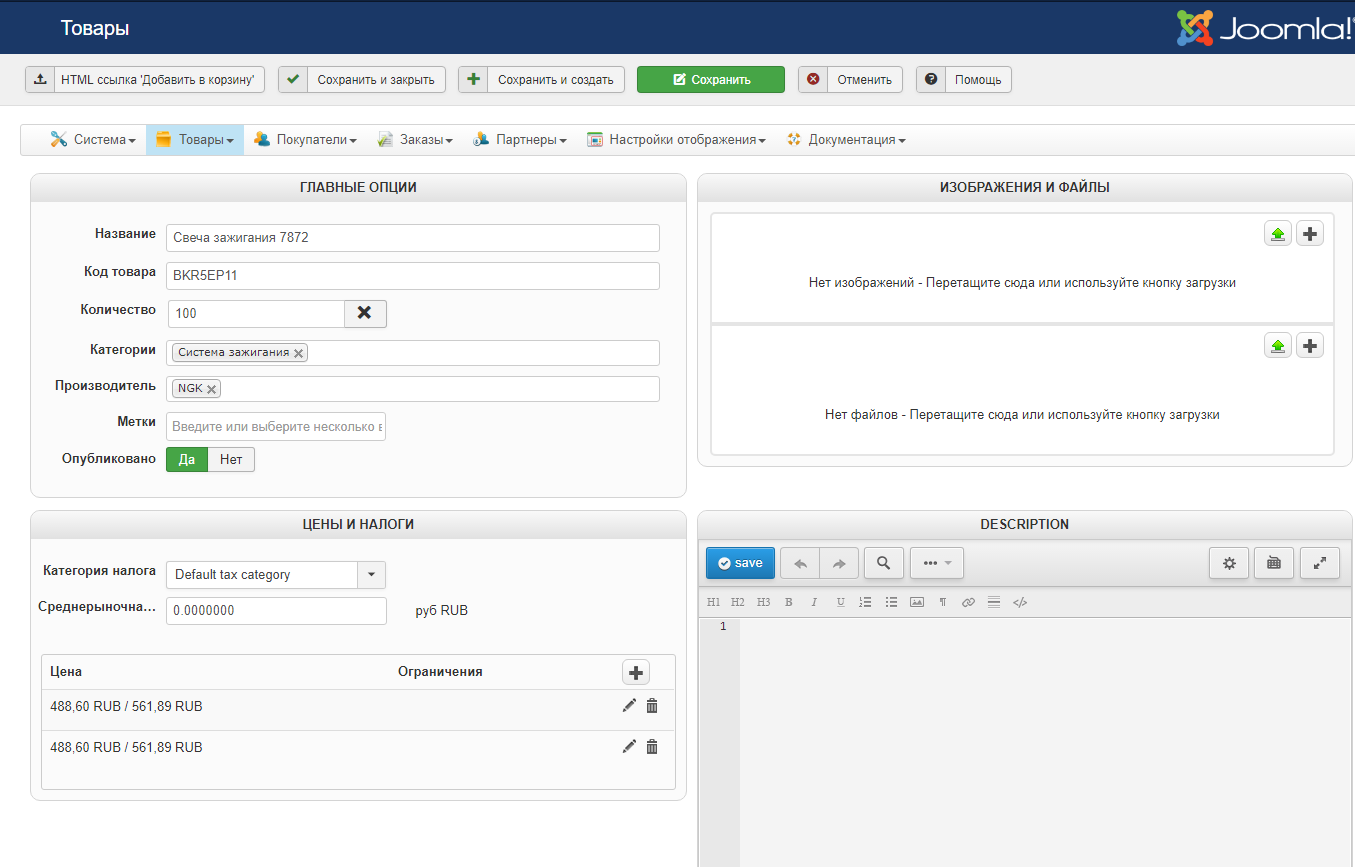
Task: Click the green Сохранить button
Action: click(711, 80)
